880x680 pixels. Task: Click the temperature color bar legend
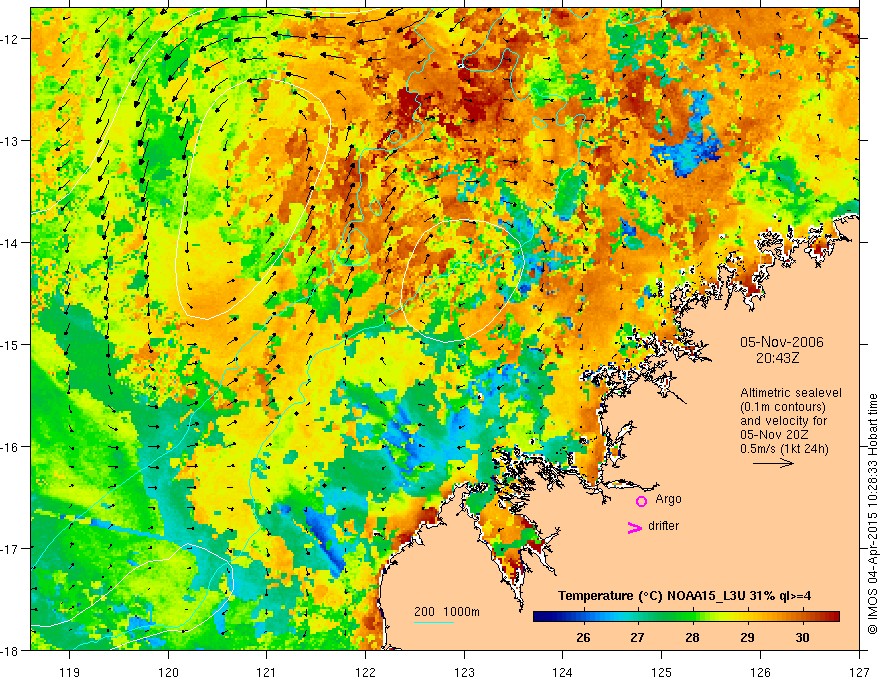point(686,617)
